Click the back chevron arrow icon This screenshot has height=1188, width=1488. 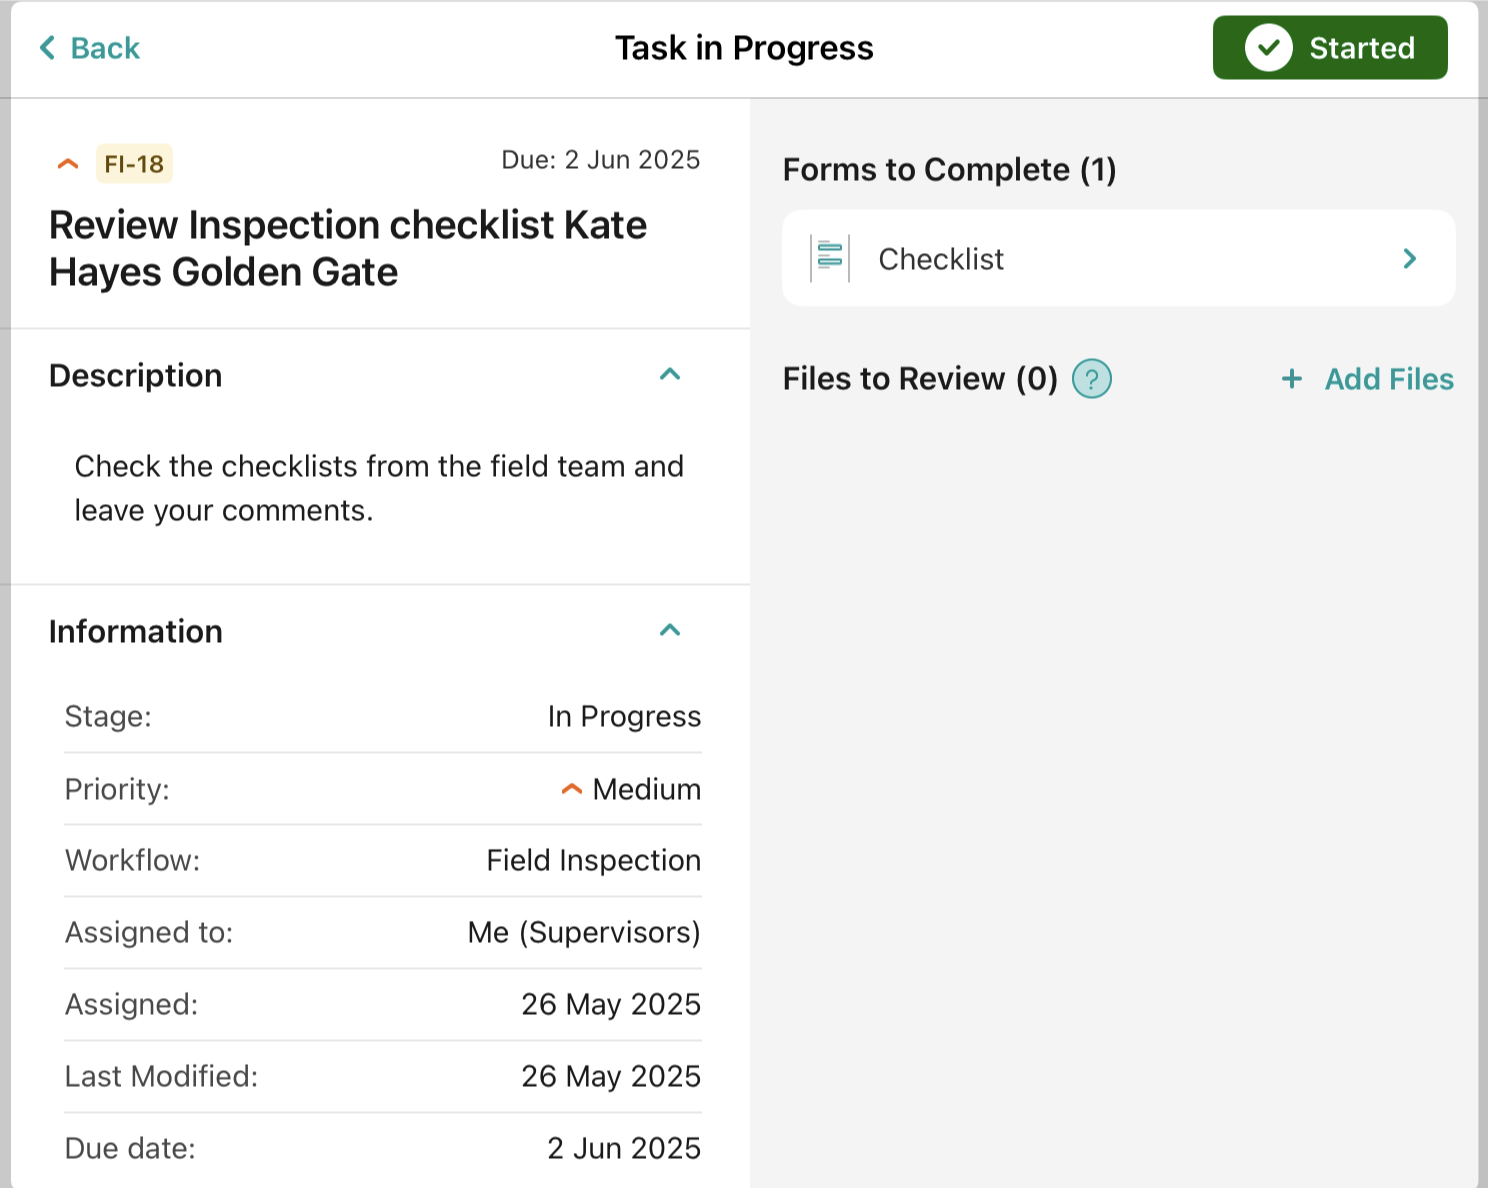pyautogui.click(x=47, y=48)
